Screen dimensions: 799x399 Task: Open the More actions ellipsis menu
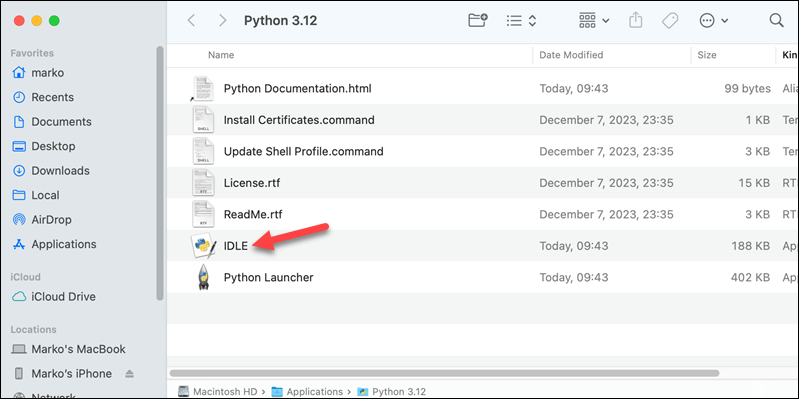pyautogui.click(x=714, y=20)
